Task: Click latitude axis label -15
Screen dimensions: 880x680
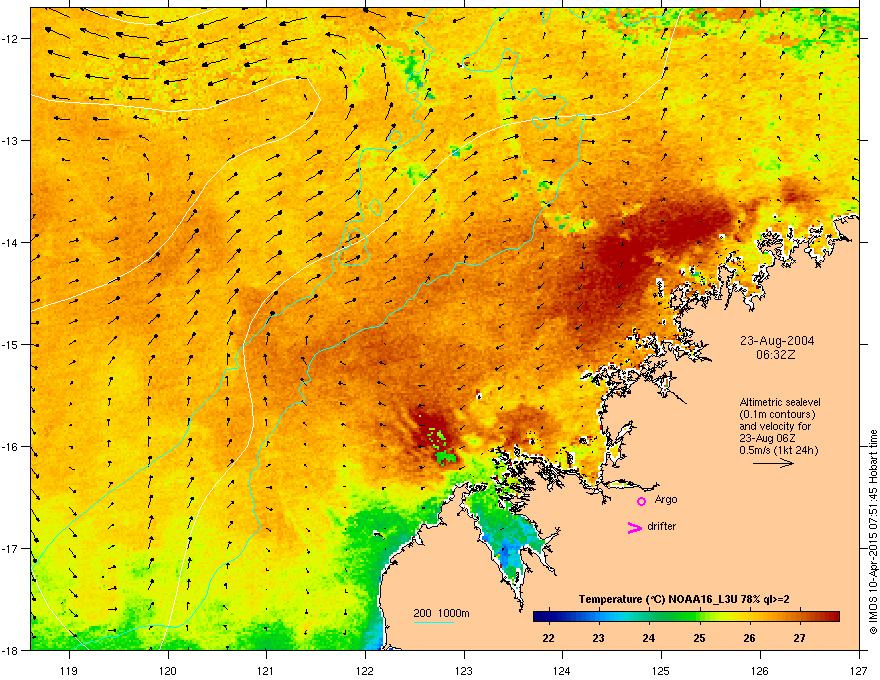Action: tap(10, 344)
